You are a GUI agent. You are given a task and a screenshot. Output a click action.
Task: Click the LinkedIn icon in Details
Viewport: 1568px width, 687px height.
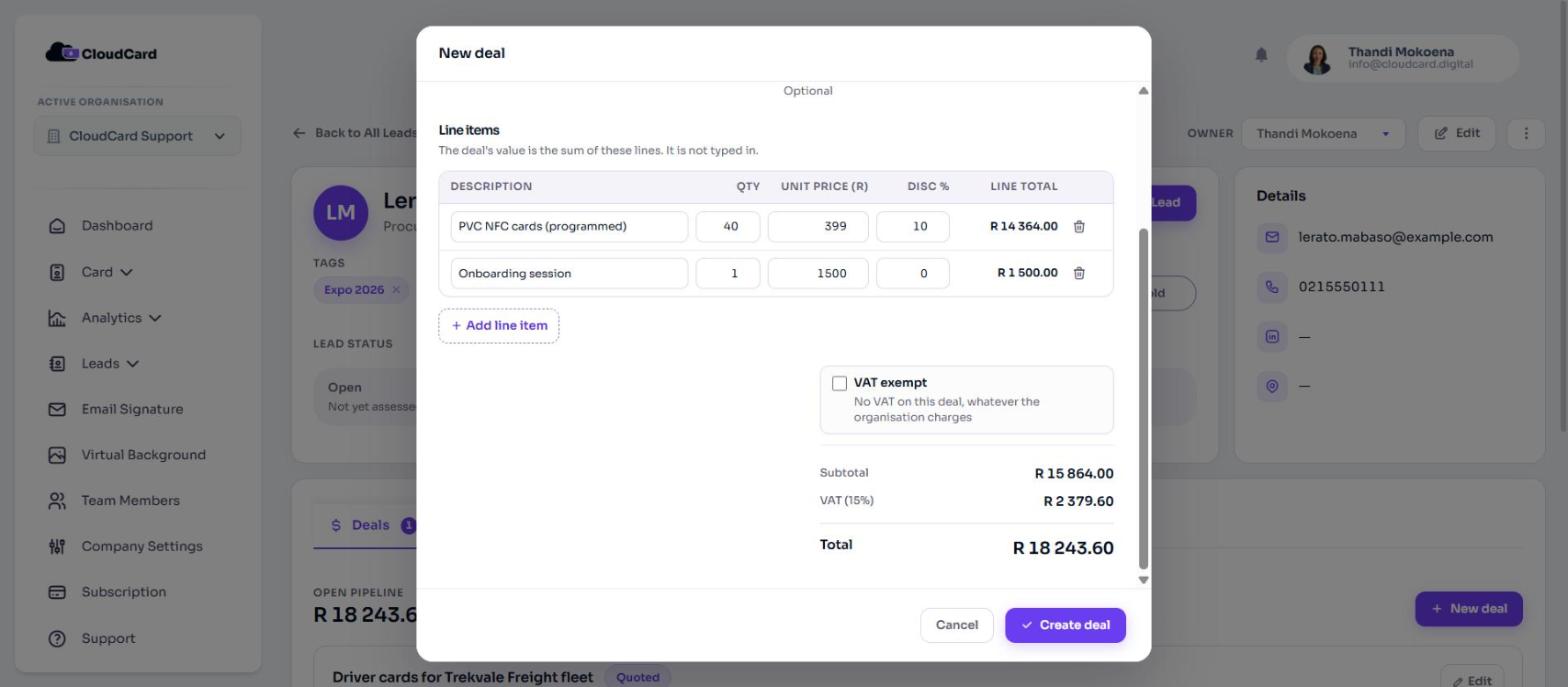click(x=1272, y=336)
